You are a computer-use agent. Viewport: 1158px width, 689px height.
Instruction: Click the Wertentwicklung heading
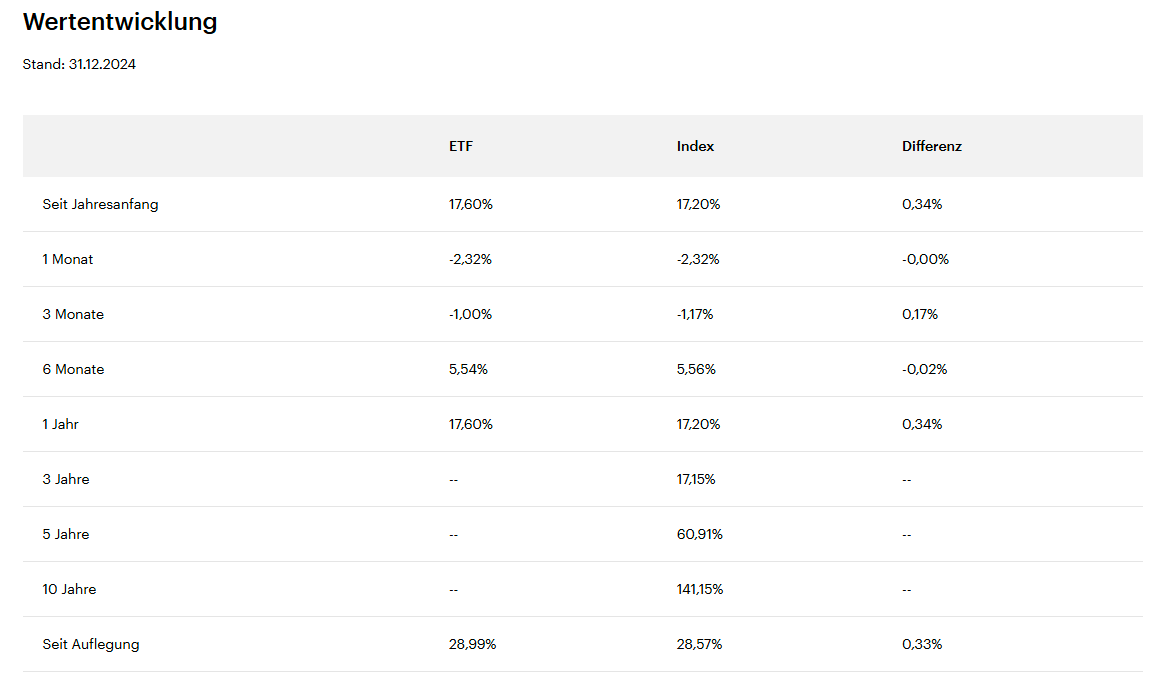tap(120, 22)
